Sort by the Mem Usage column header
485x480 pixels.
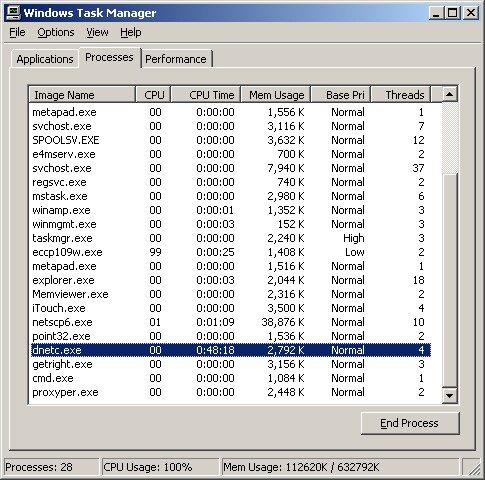pyautogui.click(x=276, y=95)
